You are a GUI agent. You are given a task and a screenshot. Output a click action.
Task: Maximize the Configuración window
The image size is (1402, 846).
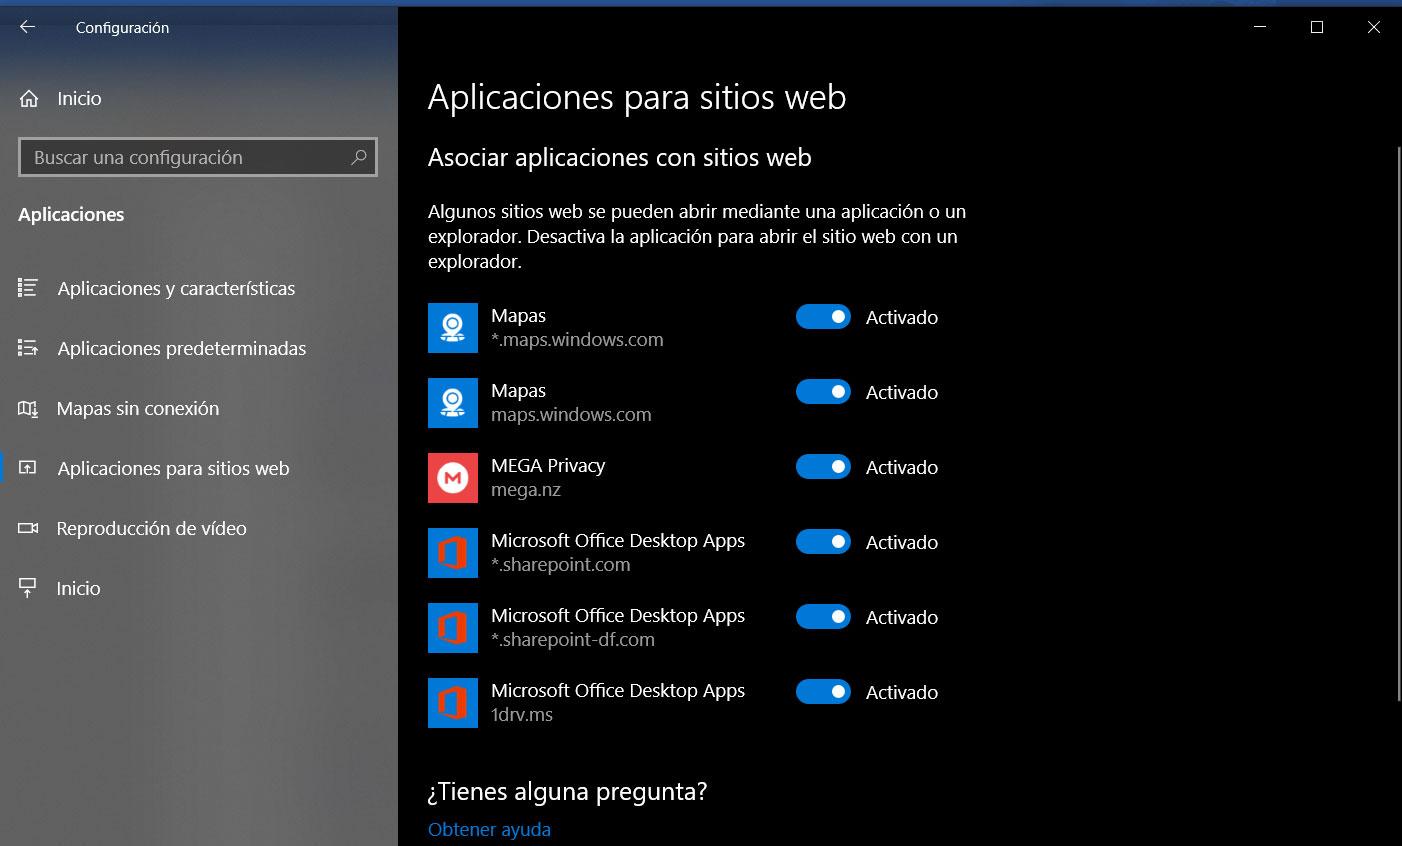tap(1317, 28)
